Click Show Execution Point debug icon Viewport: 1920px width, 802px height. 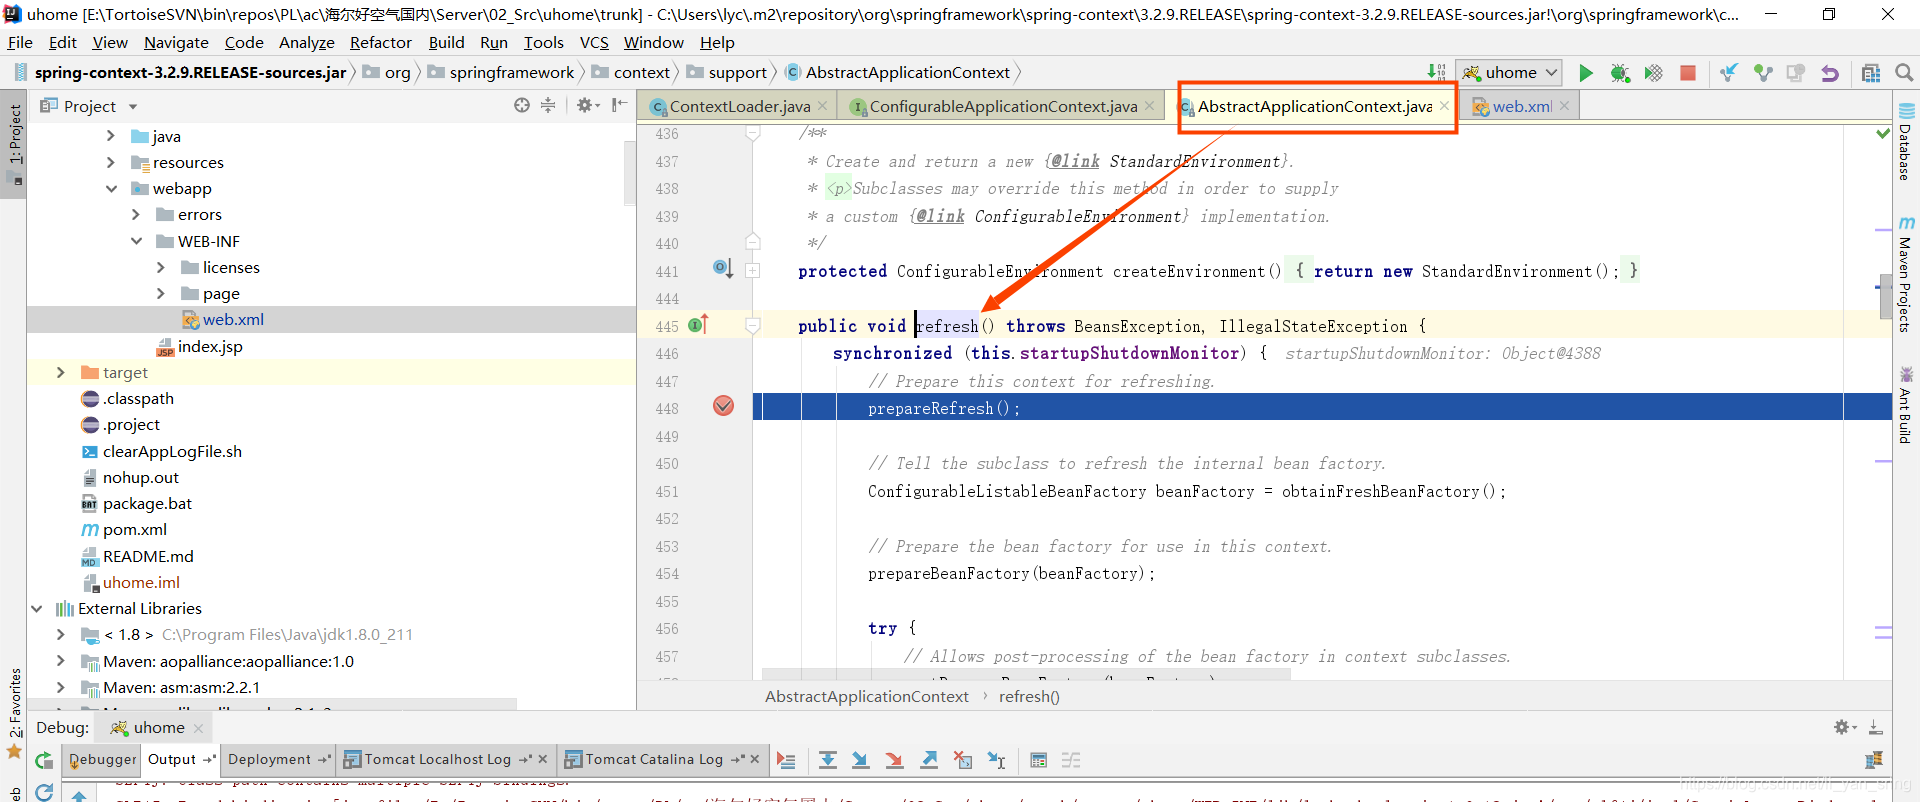(x=786, y=760)
